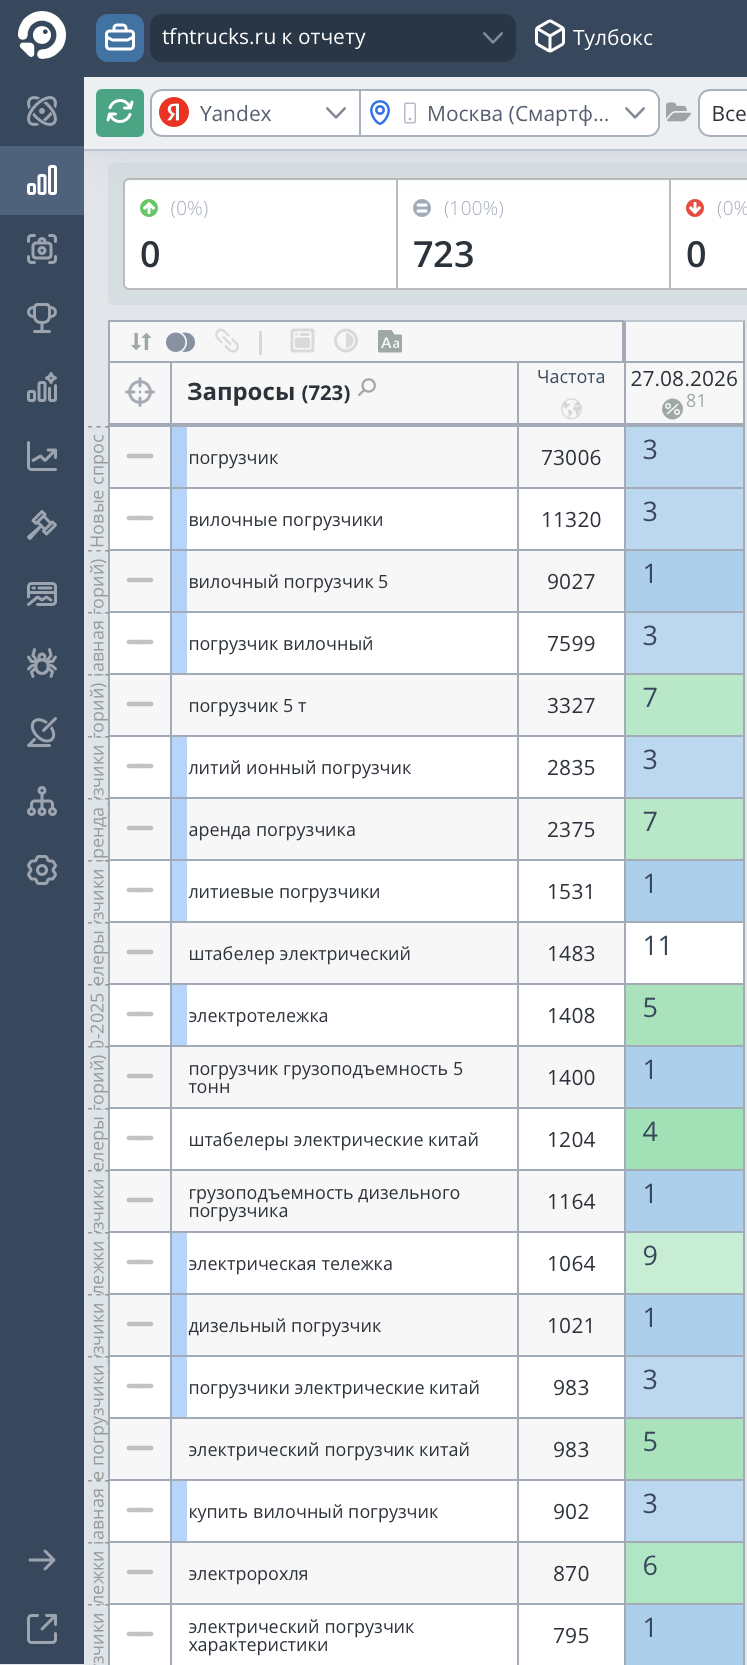Click the briefcase project icon
The width and height of the screenshot is (747, 1665).
coord(120,38)
